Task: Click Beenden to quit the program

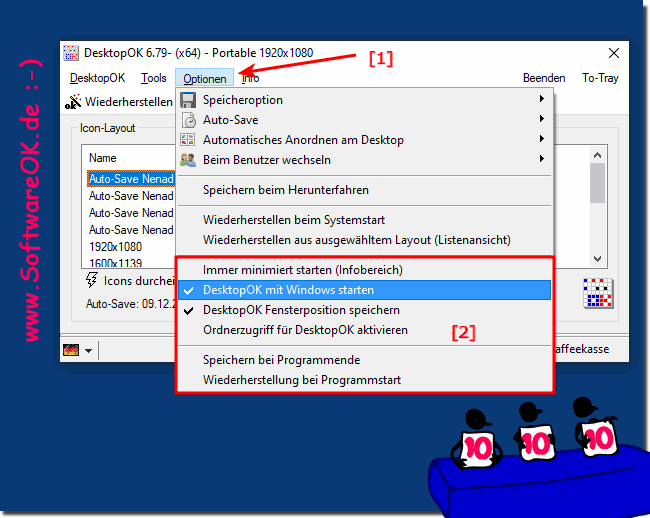Action: point(544,78)
